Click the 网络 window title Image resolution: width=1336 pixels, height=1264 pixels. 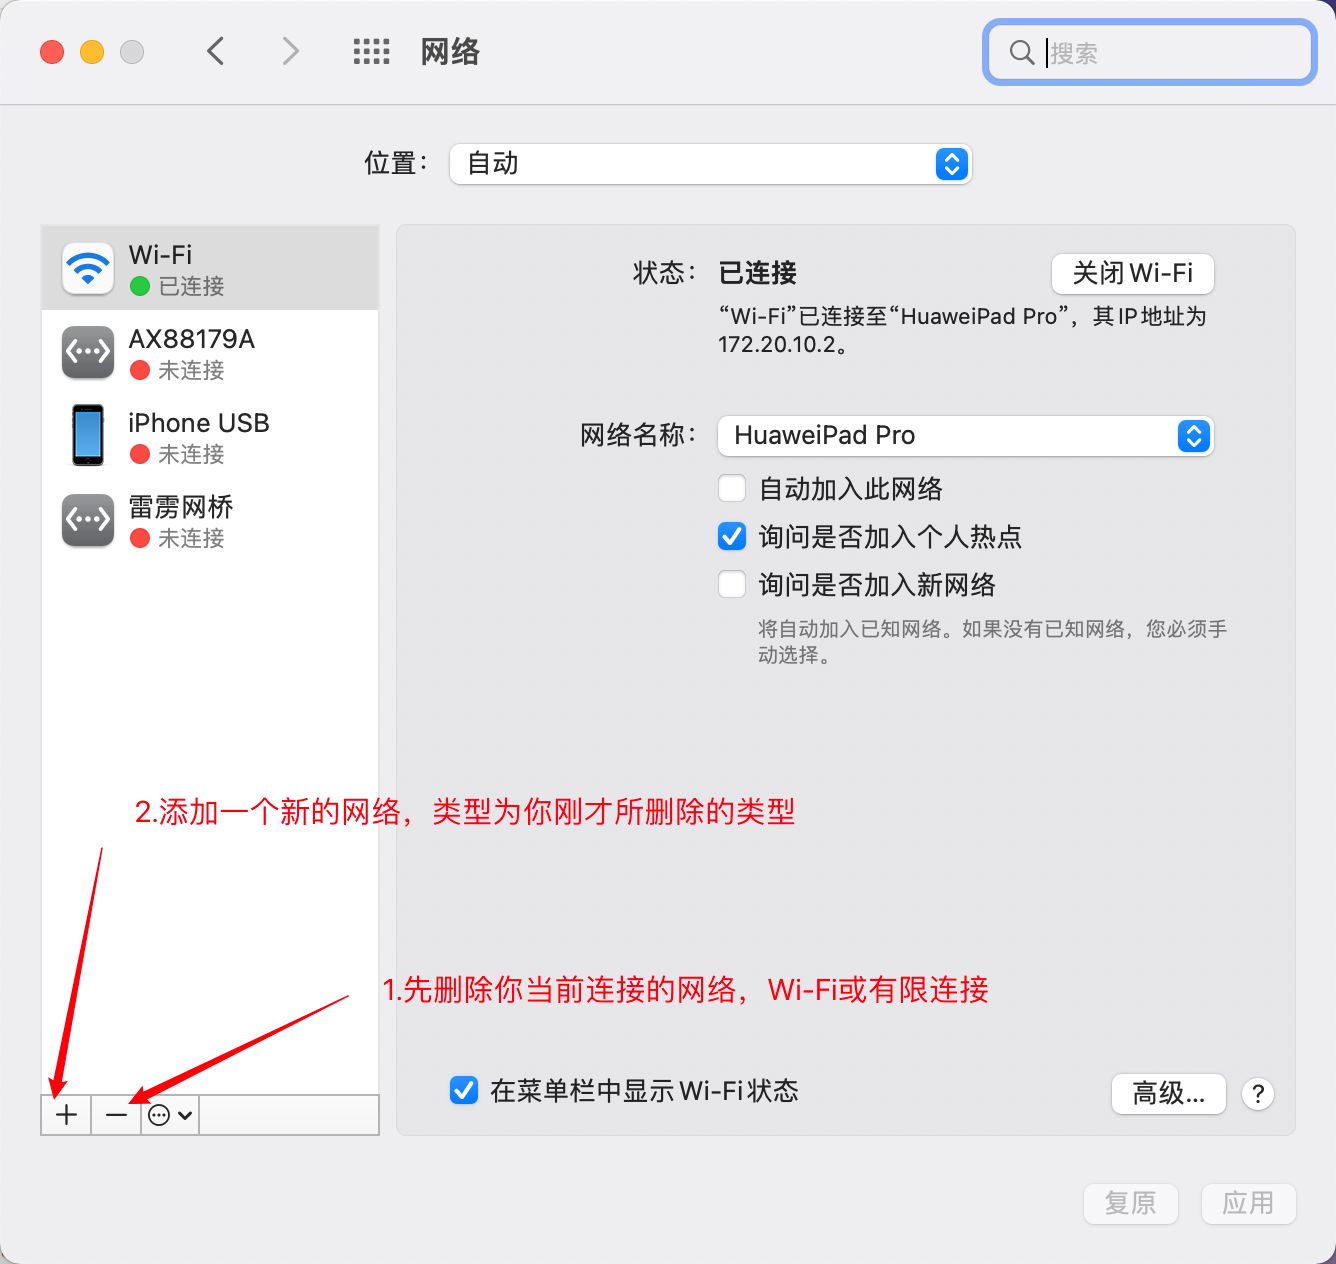pos(450,52)
